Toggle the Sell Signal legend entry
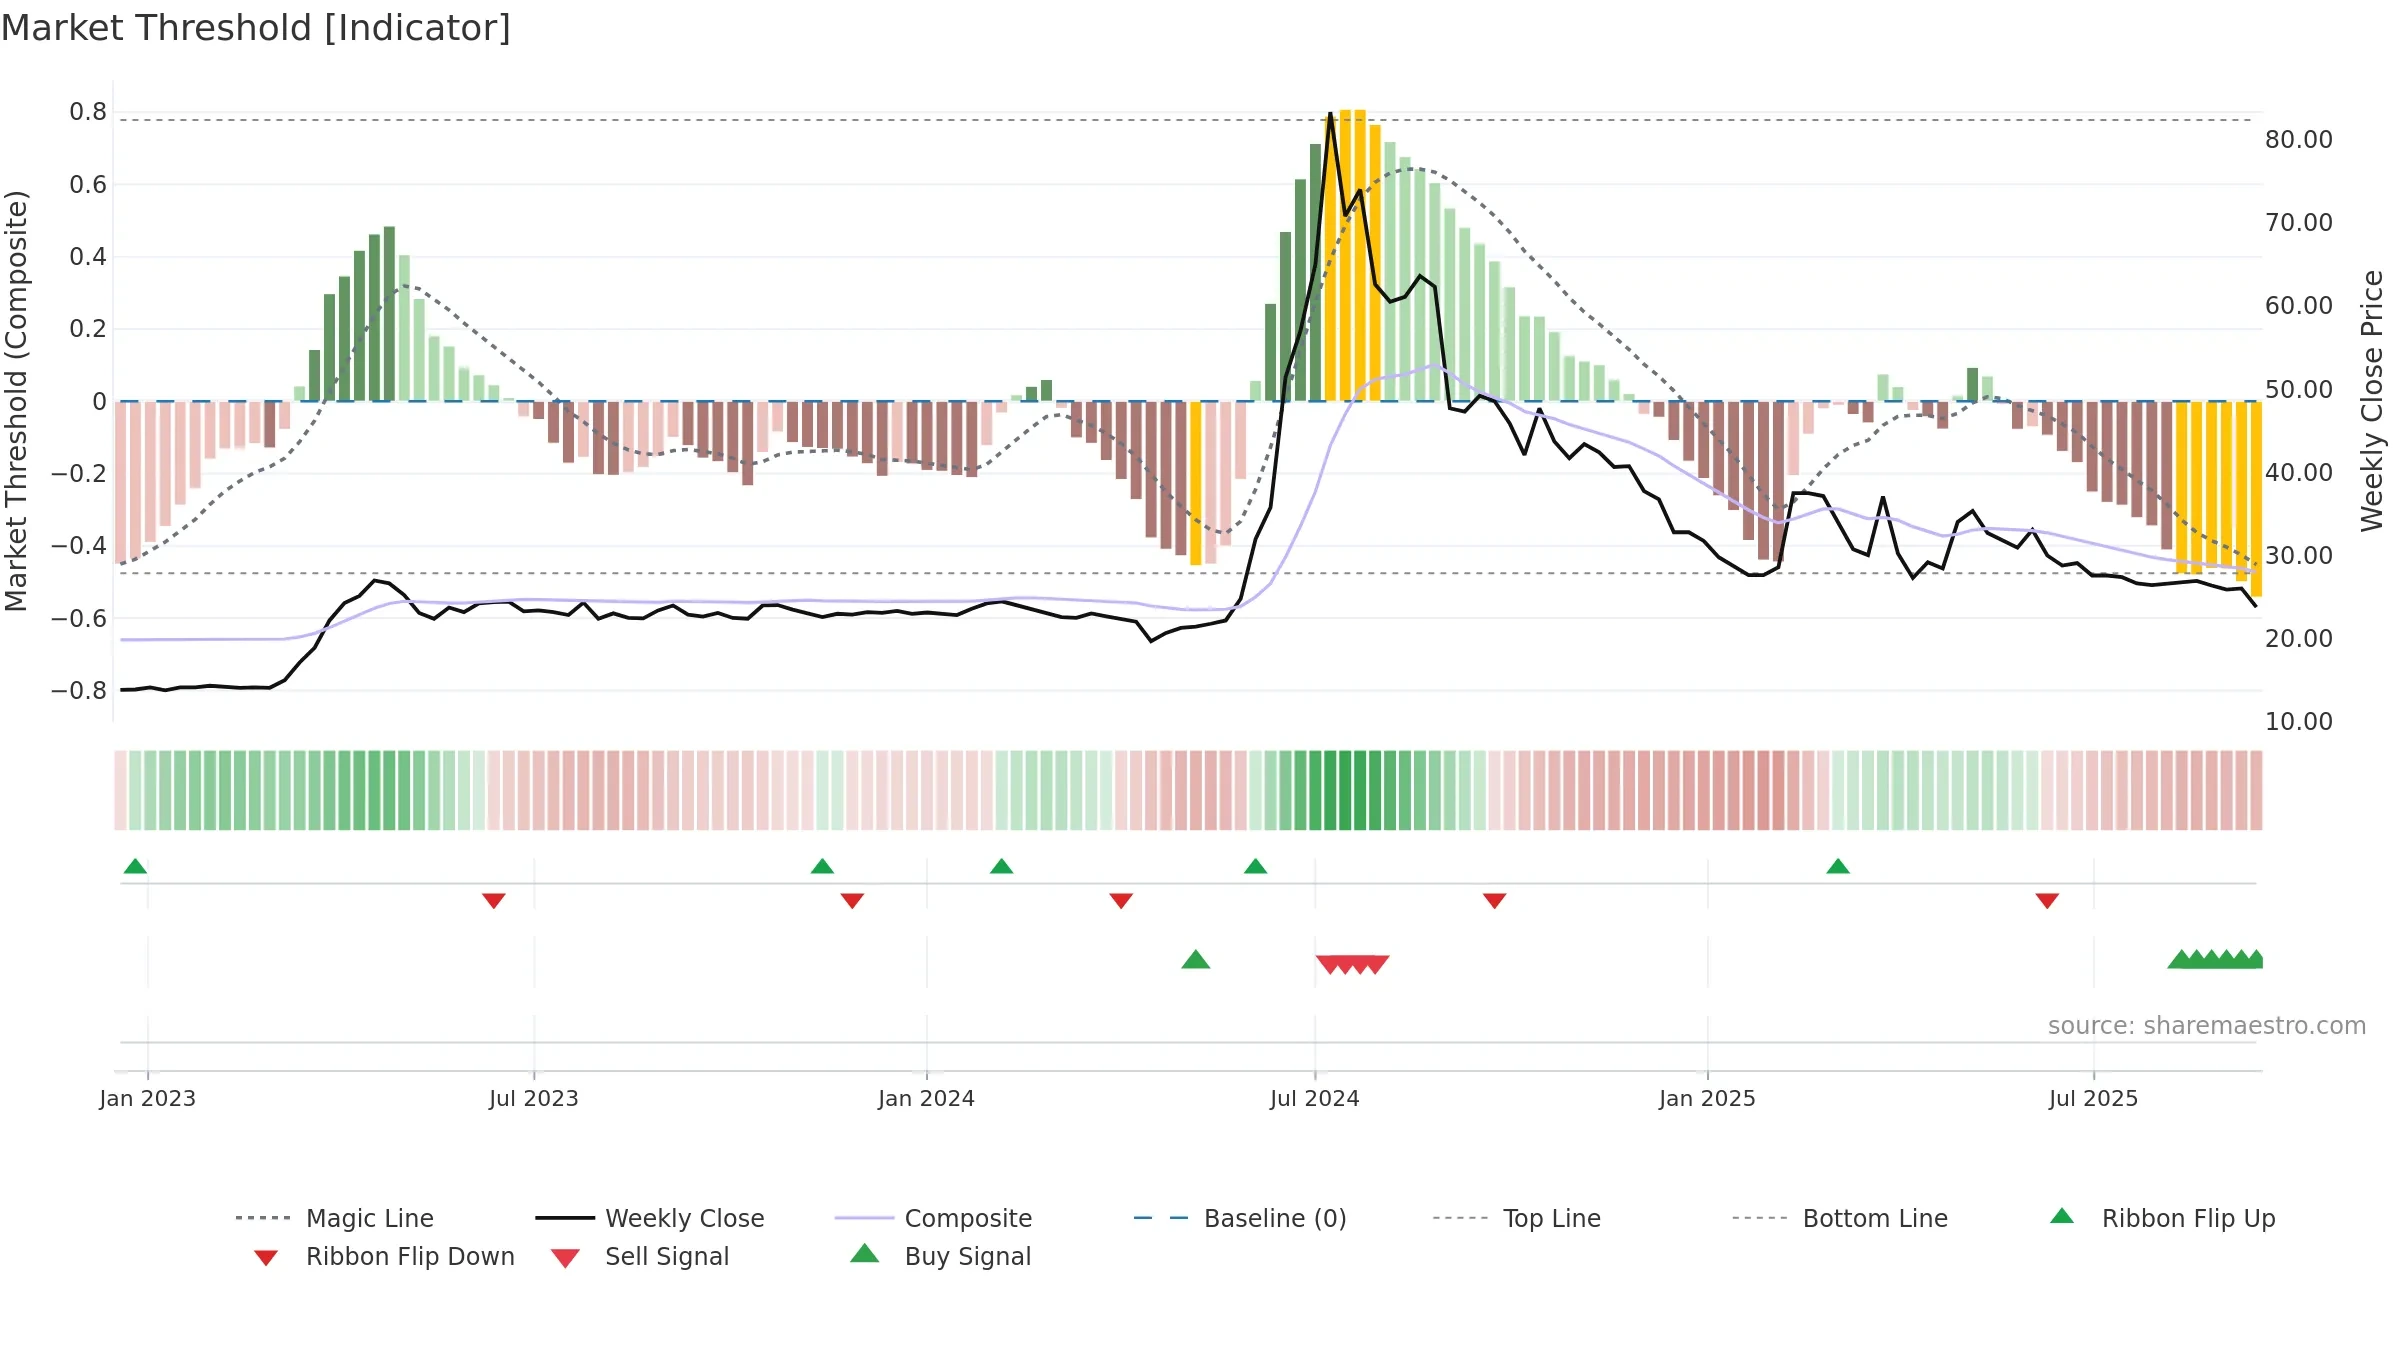 pyautogui.click(x=640, y=1256)
